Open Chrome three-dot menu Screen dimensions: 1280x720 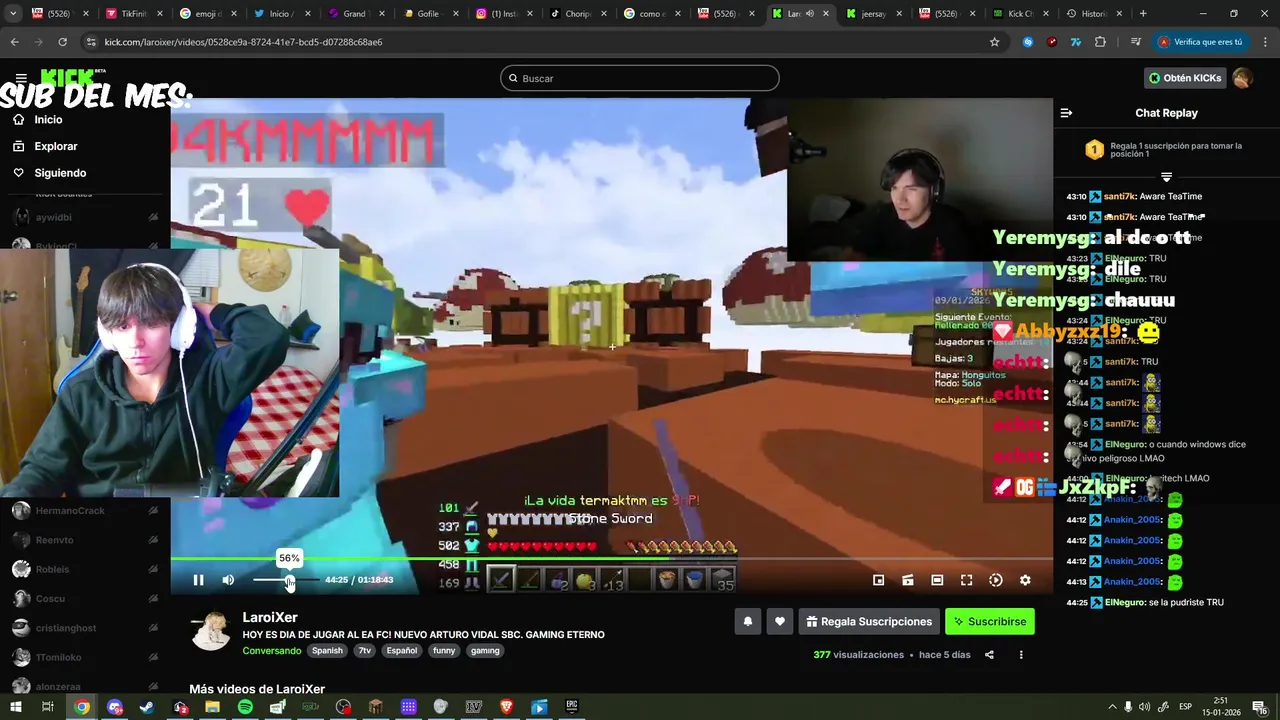pyautogui.click(x=1265, y=42)
